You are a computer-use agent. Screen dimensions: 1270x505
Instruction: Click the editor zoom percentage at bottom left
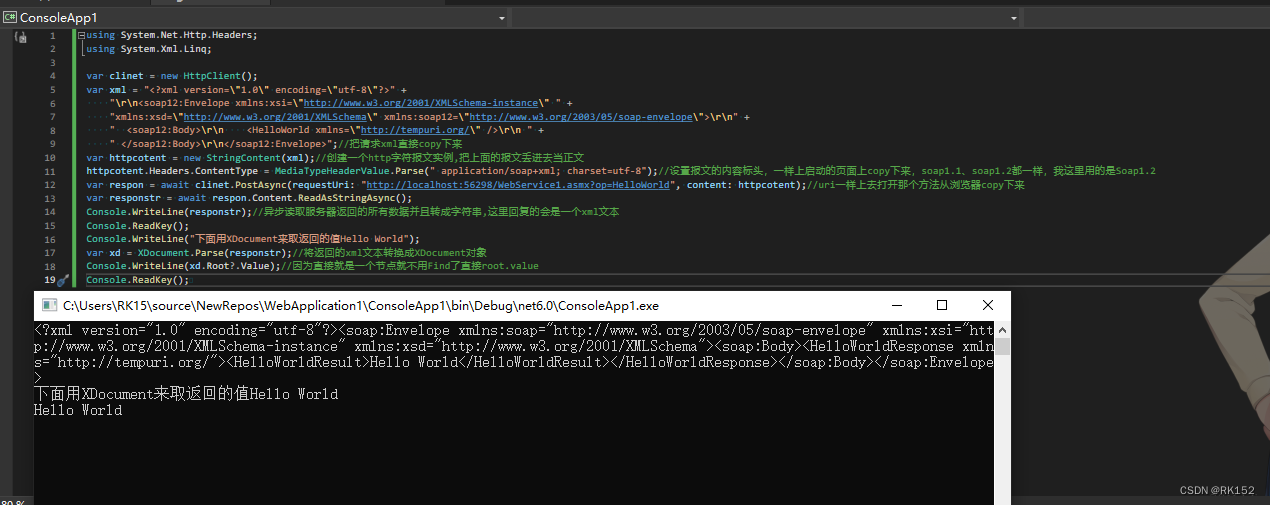[12, 502]
